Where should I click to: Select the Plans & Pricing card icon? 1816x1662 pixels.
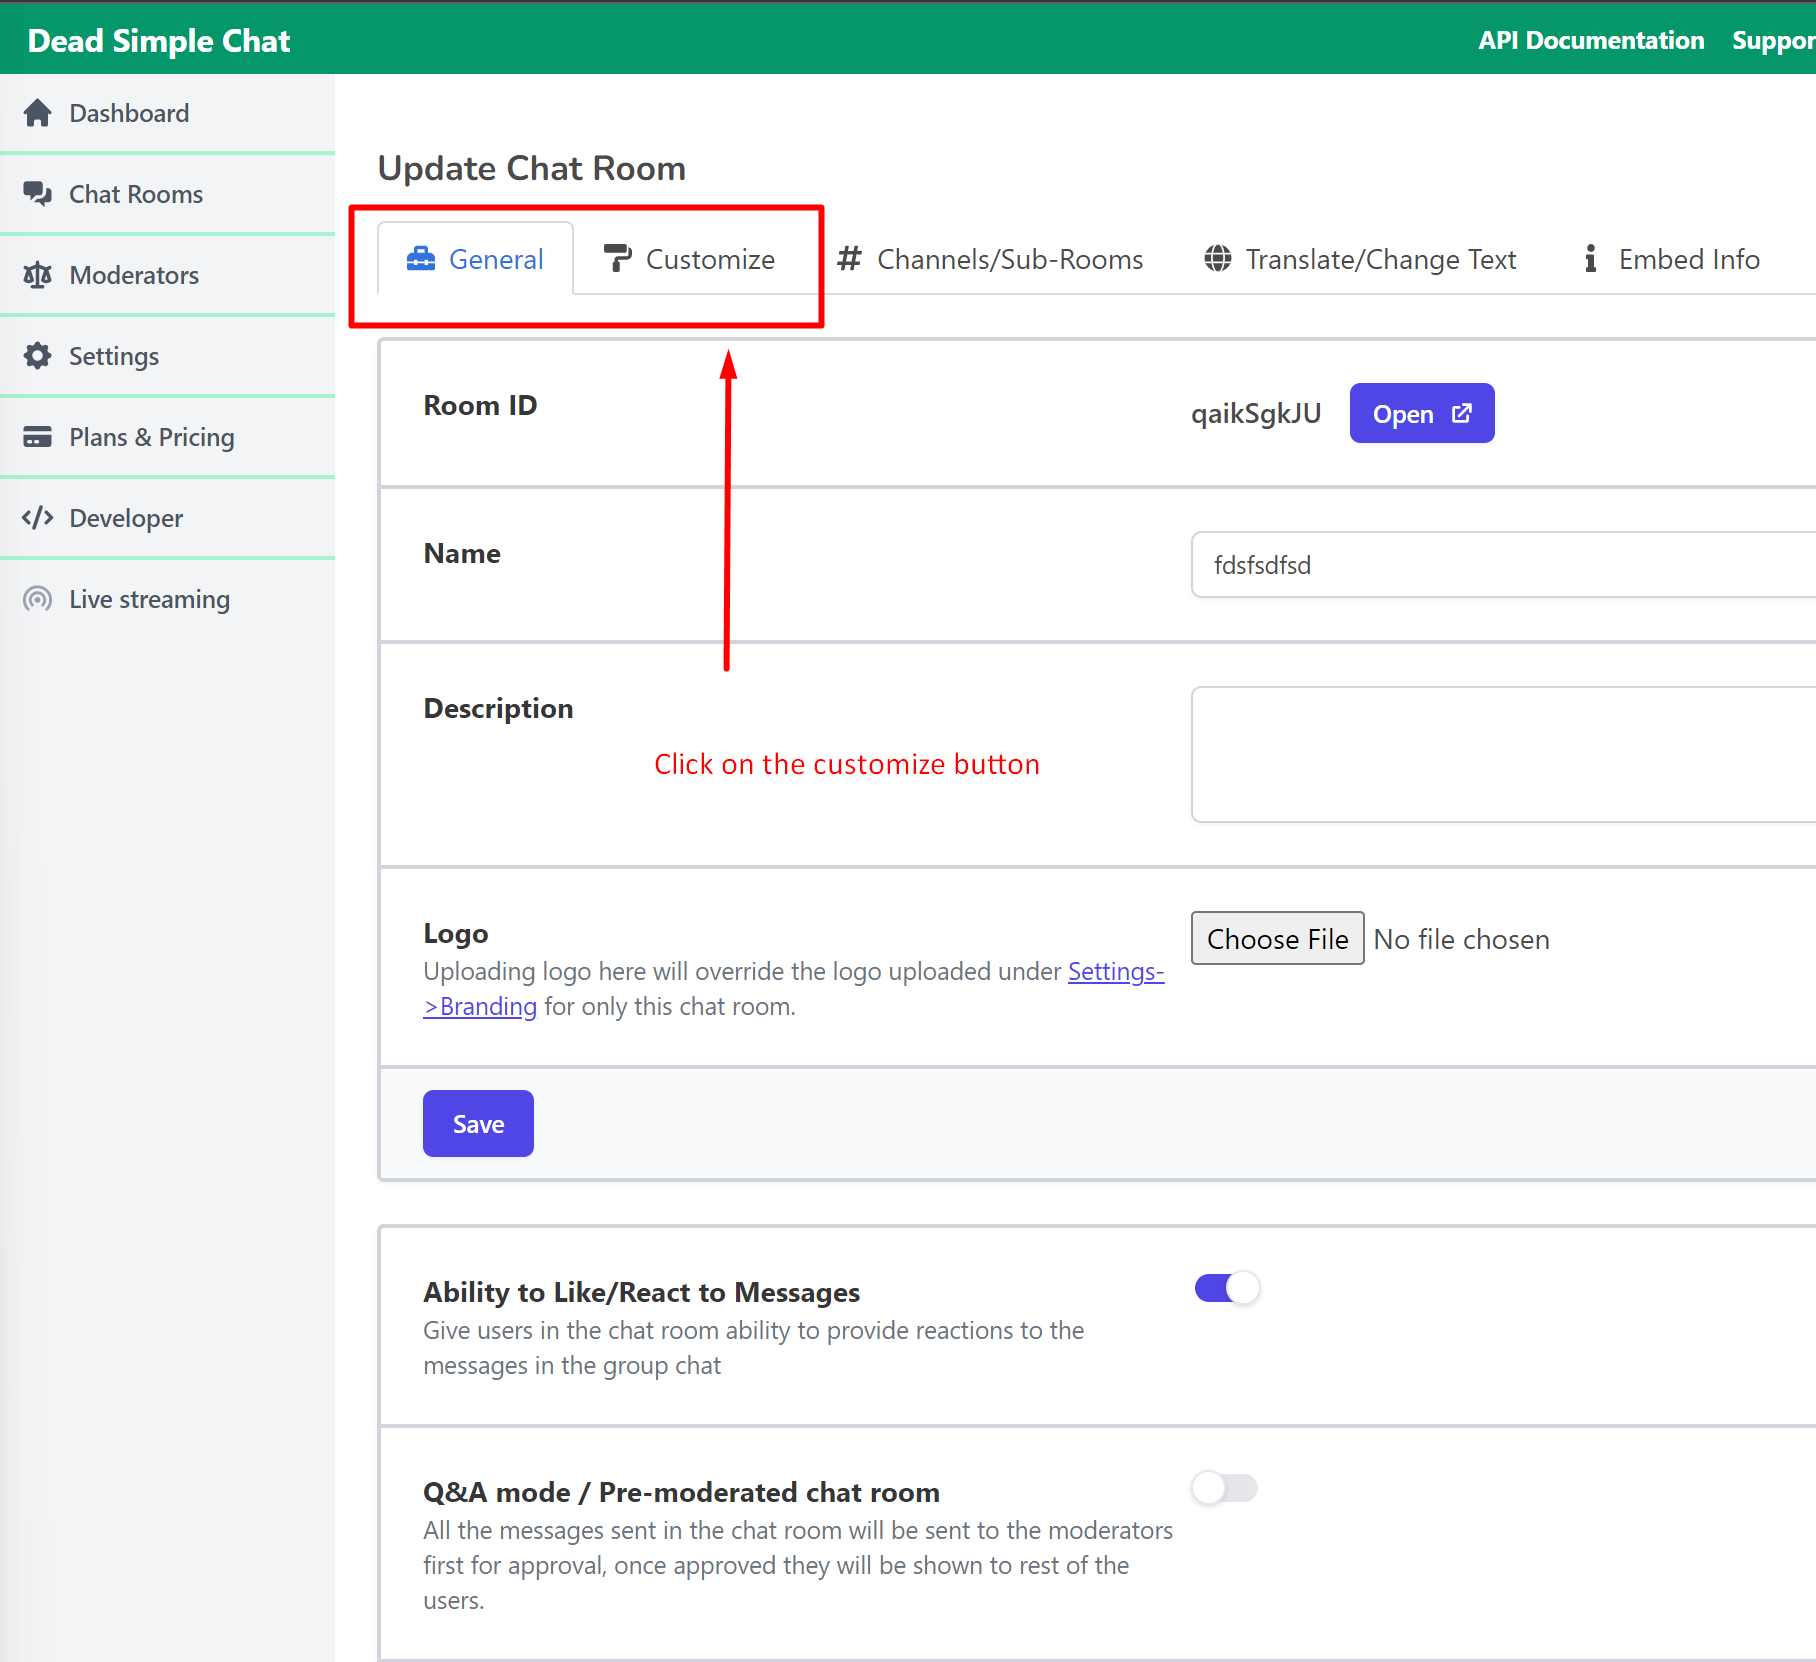[38, 436]
